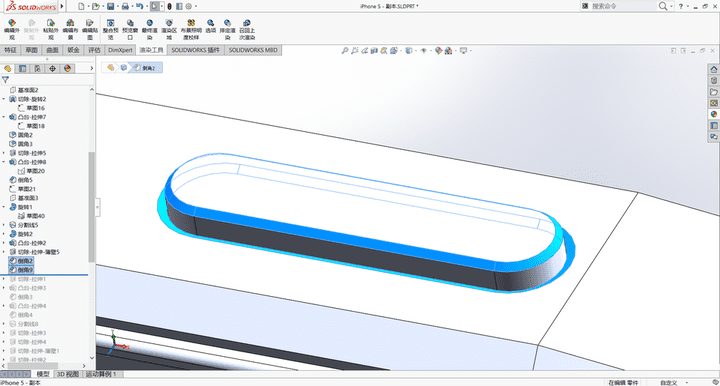This screenshot has width=720, height=386.
Task: Switch to 模型 (Model) bottom tab
Action: (x=43, y=374)
